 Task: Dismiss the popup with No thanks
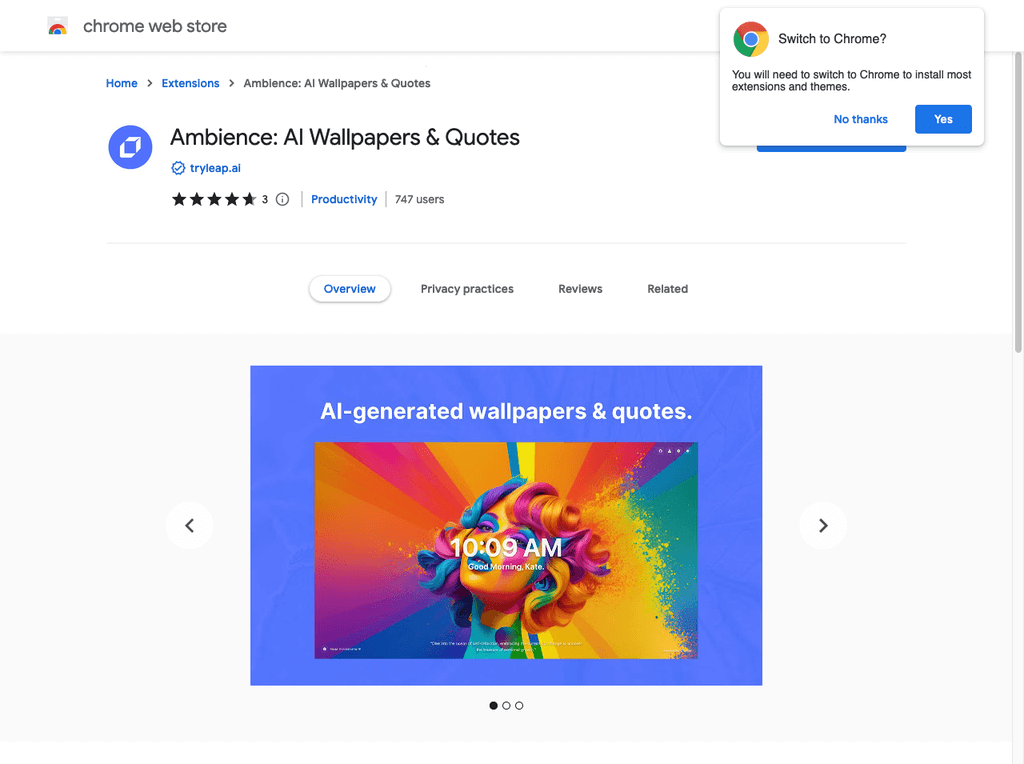pyautogui.click(x=860, y=119)
